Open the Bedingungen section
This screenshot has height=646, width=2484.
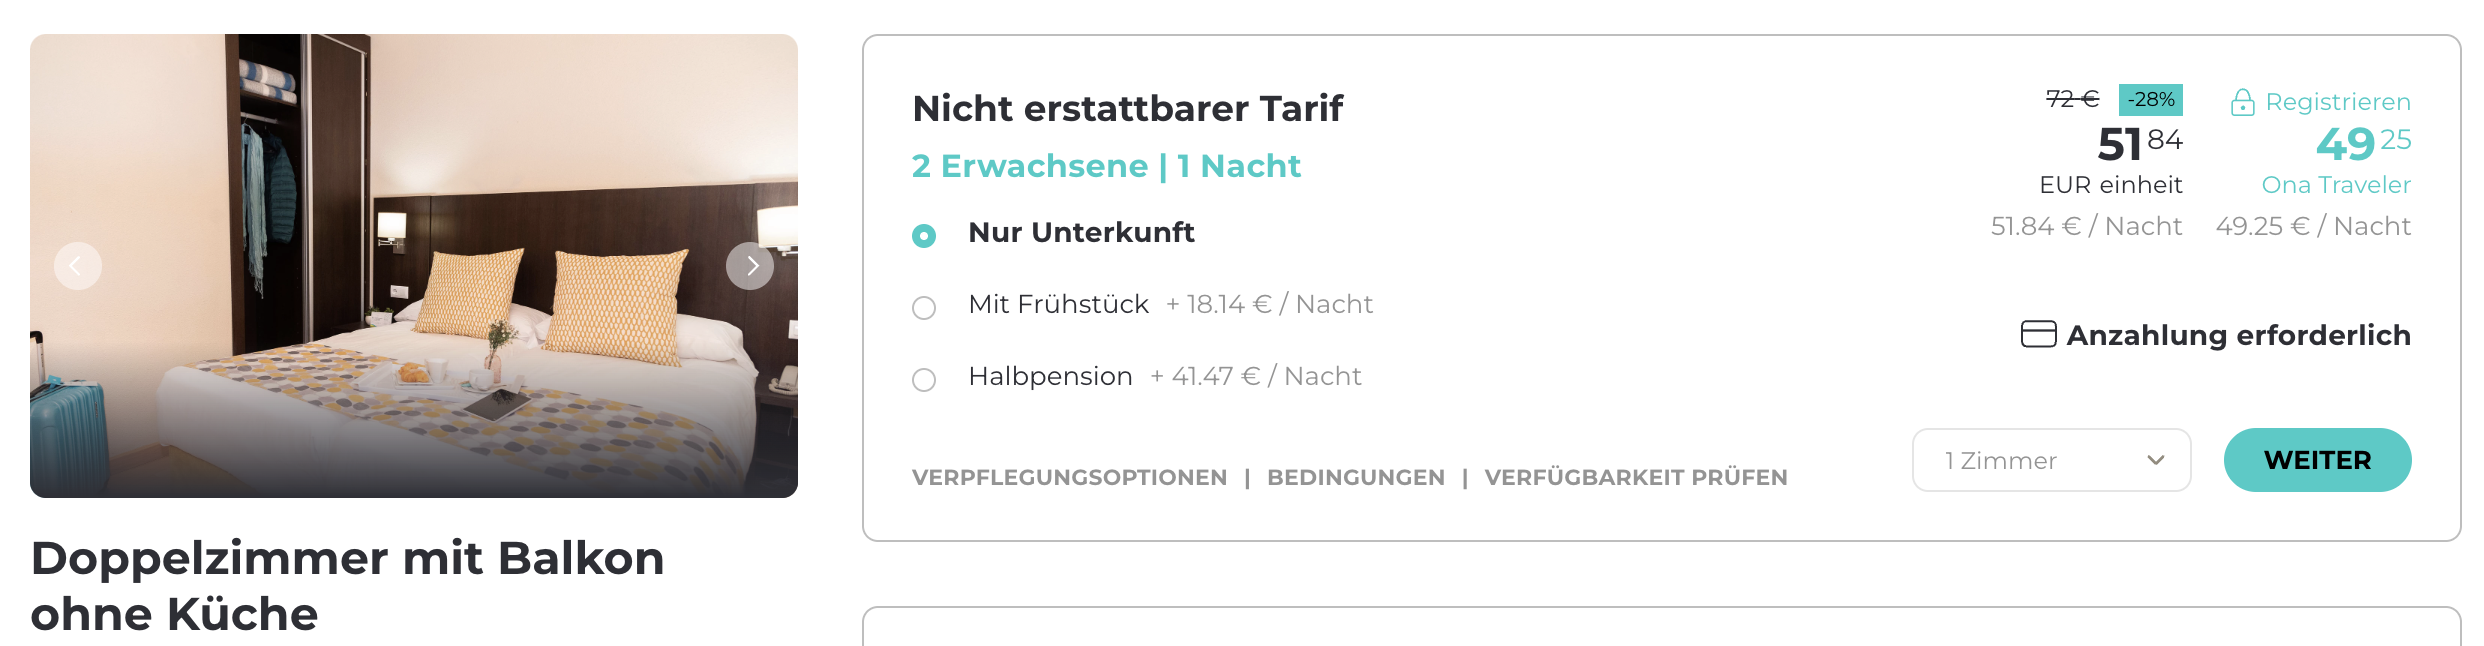point(1356,478)
